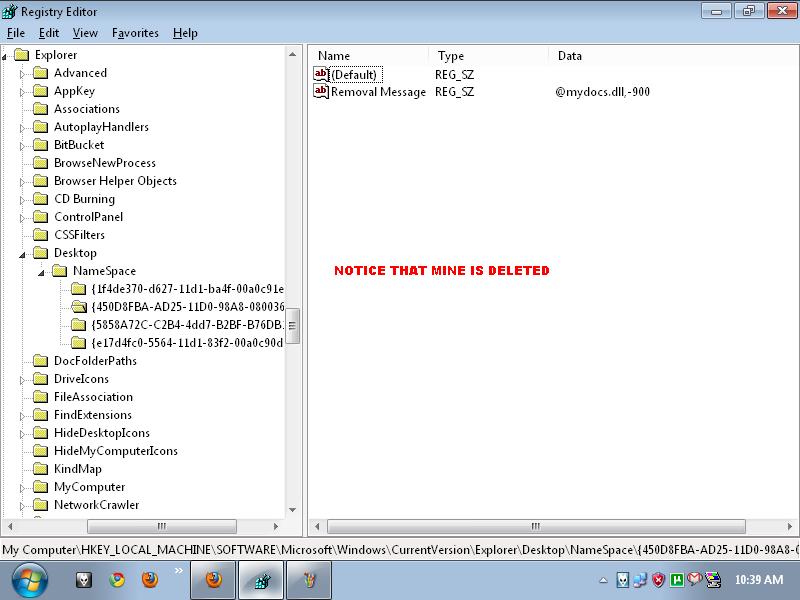Click the red shield security tray icon
Screen dimensions: 800x600
point(659,580)
